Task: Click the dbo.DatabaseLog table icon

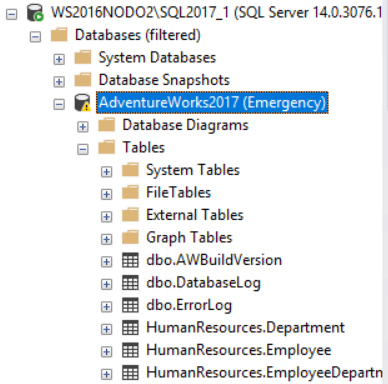Action: click(130, 283)
